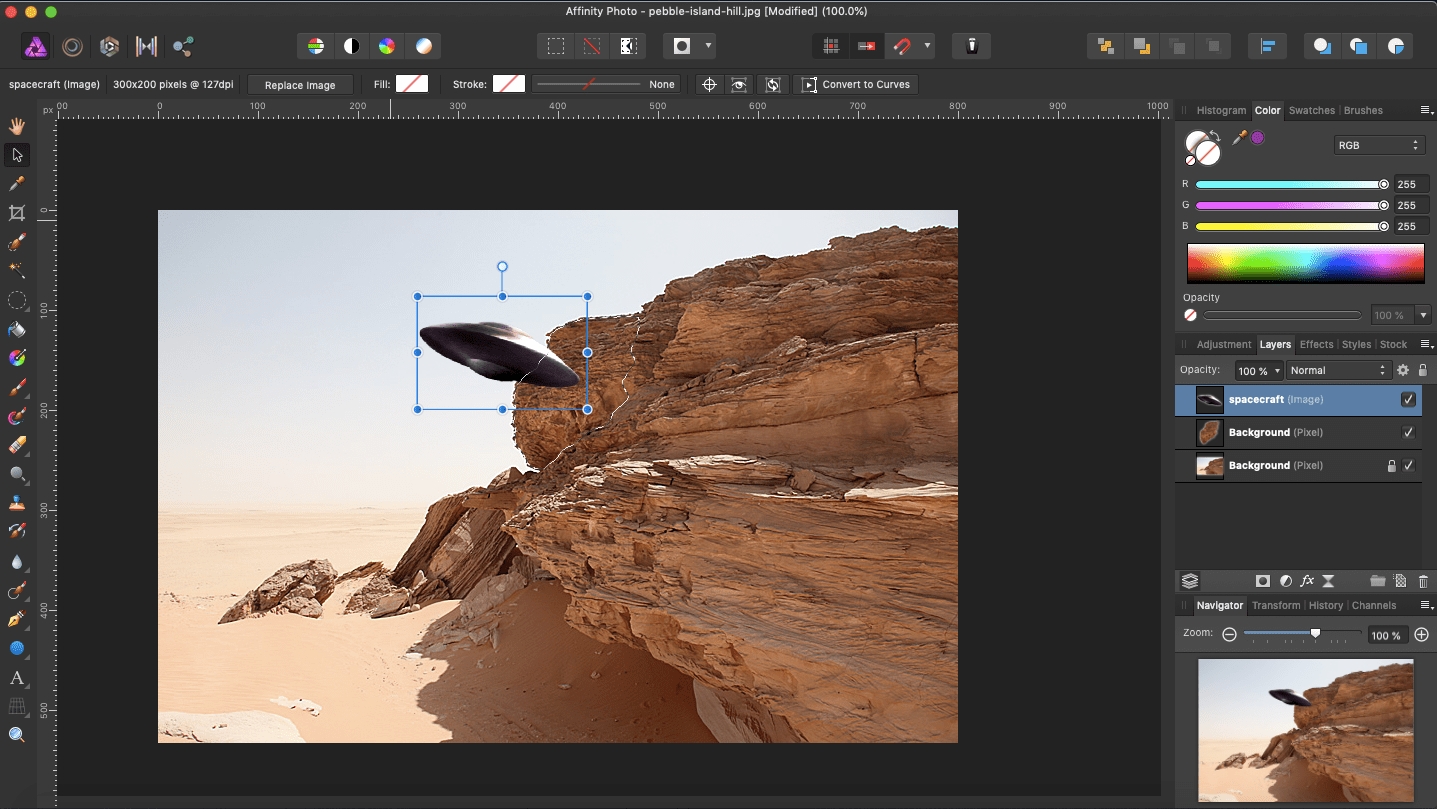Viewport: 1437px width, 809px height.
Task: Uncheck visibility of the unlocked Background layer
Action: pos(1408,433)
